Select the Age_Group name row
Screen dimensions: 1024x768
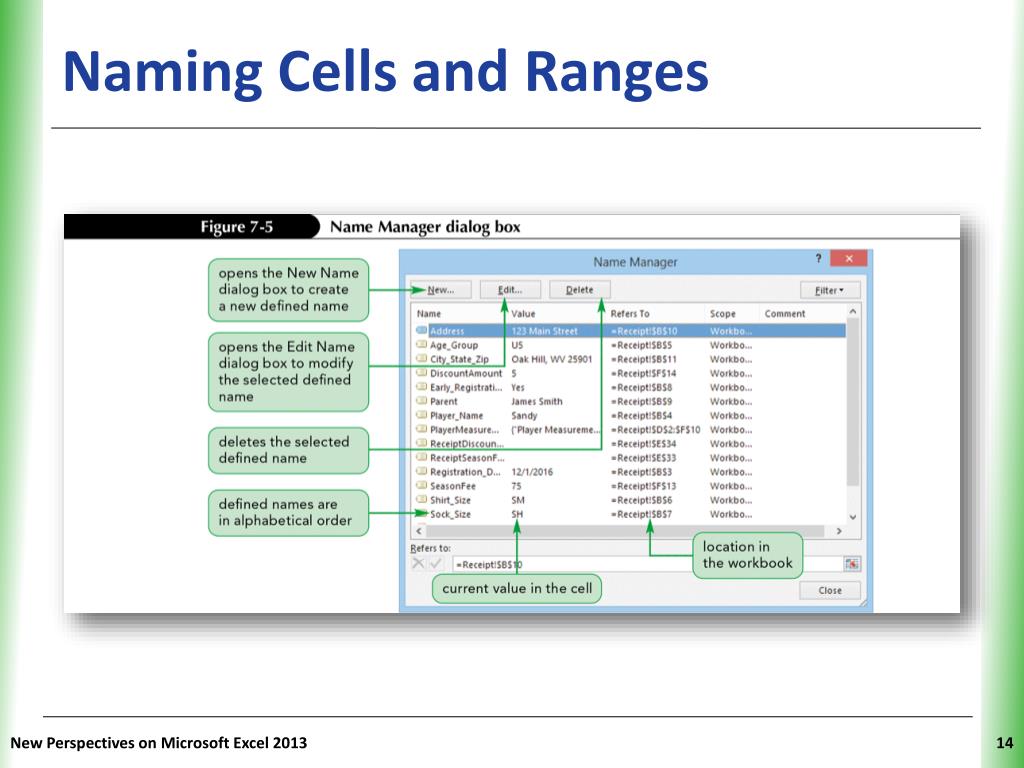point(630,345)
